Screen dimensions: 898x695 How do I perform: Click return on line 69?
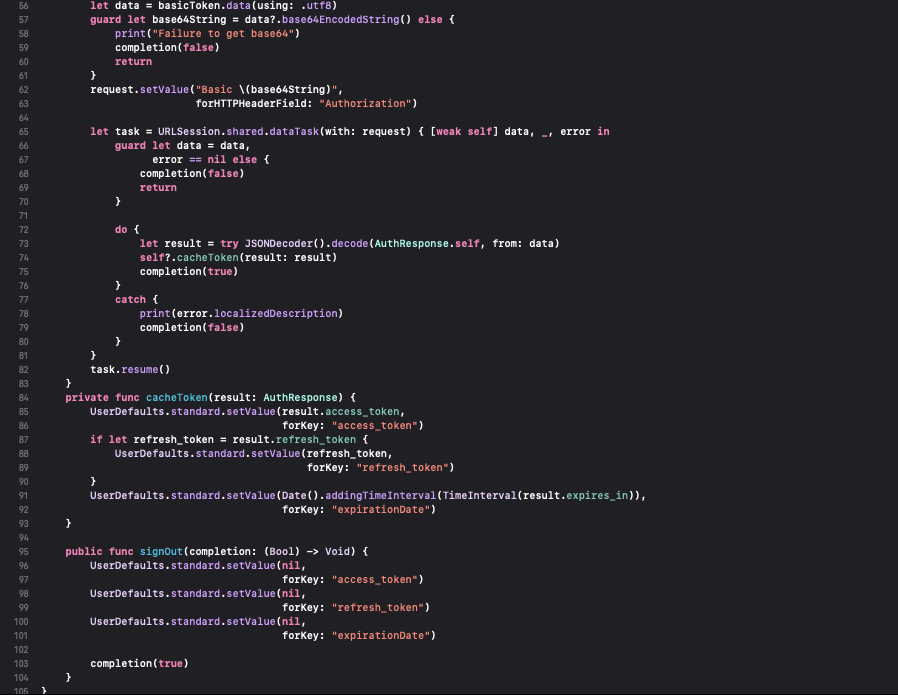pos(158,188)
